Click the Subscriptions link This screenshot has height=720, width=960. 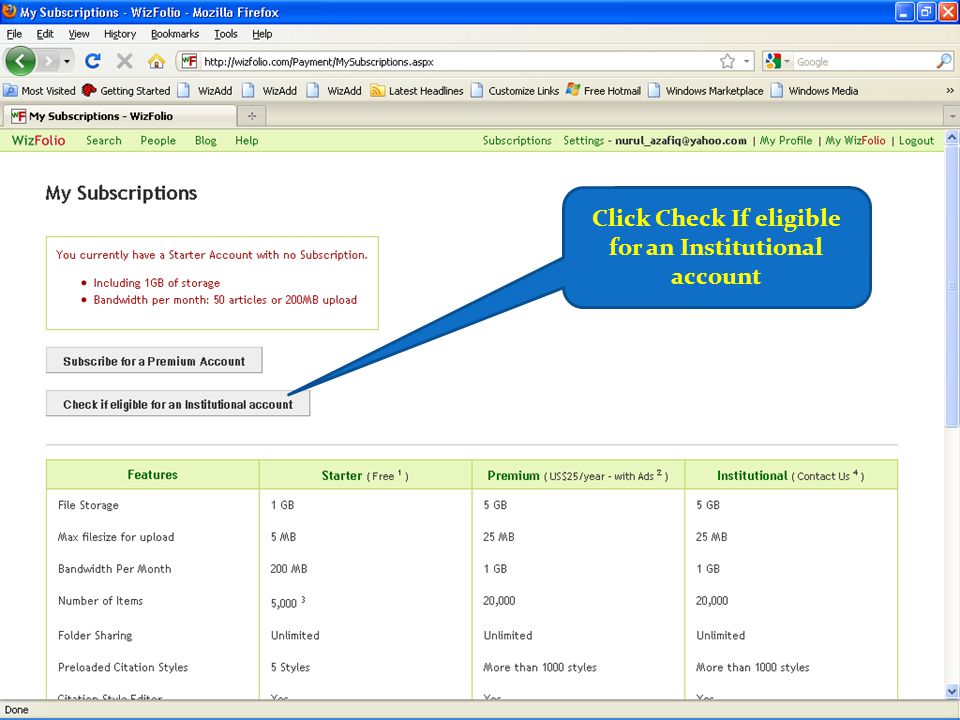[x=517, y=140]
